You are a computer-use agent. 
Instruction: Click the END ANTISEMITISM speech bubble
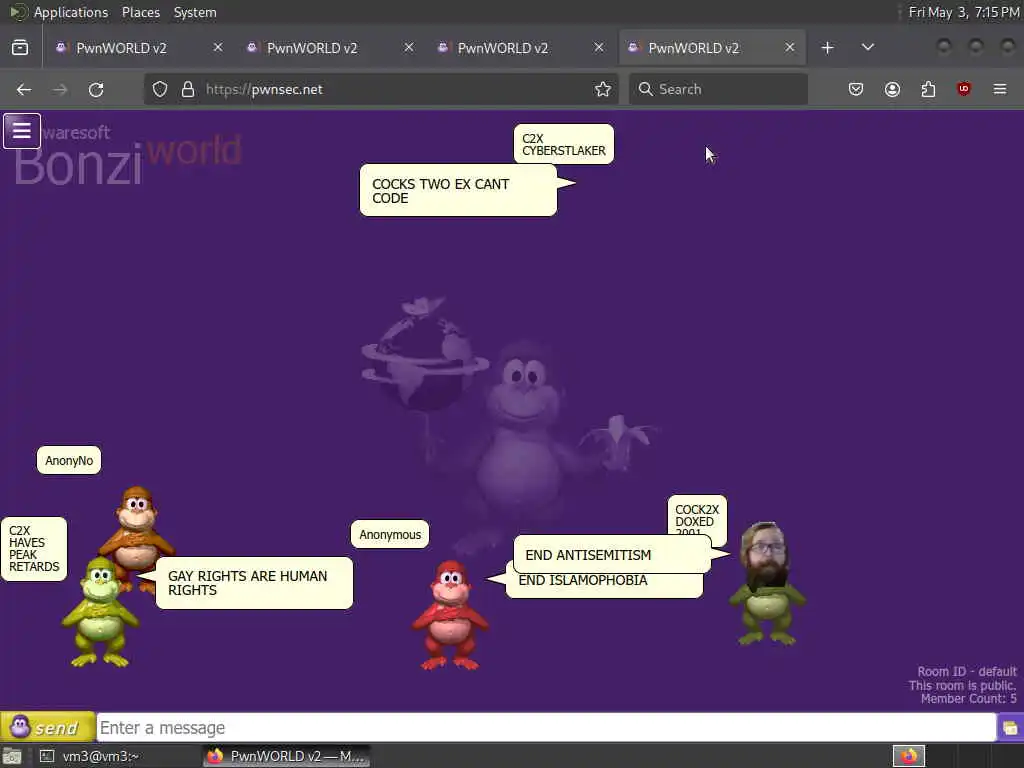(613, 555)
